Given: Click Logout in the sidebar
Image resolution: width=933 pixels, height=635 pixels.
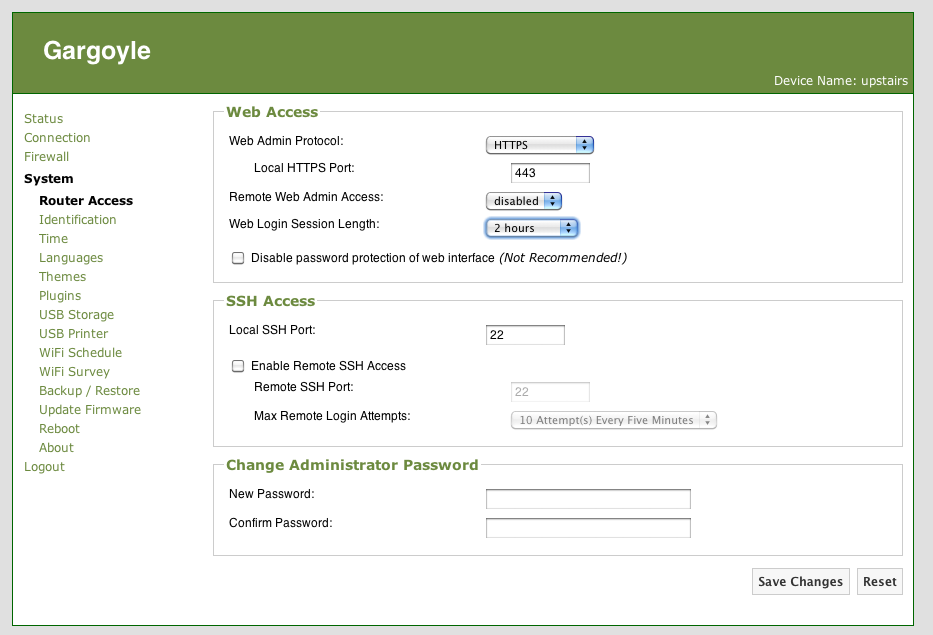Looking at the screenshot, I should coord(44,467).
